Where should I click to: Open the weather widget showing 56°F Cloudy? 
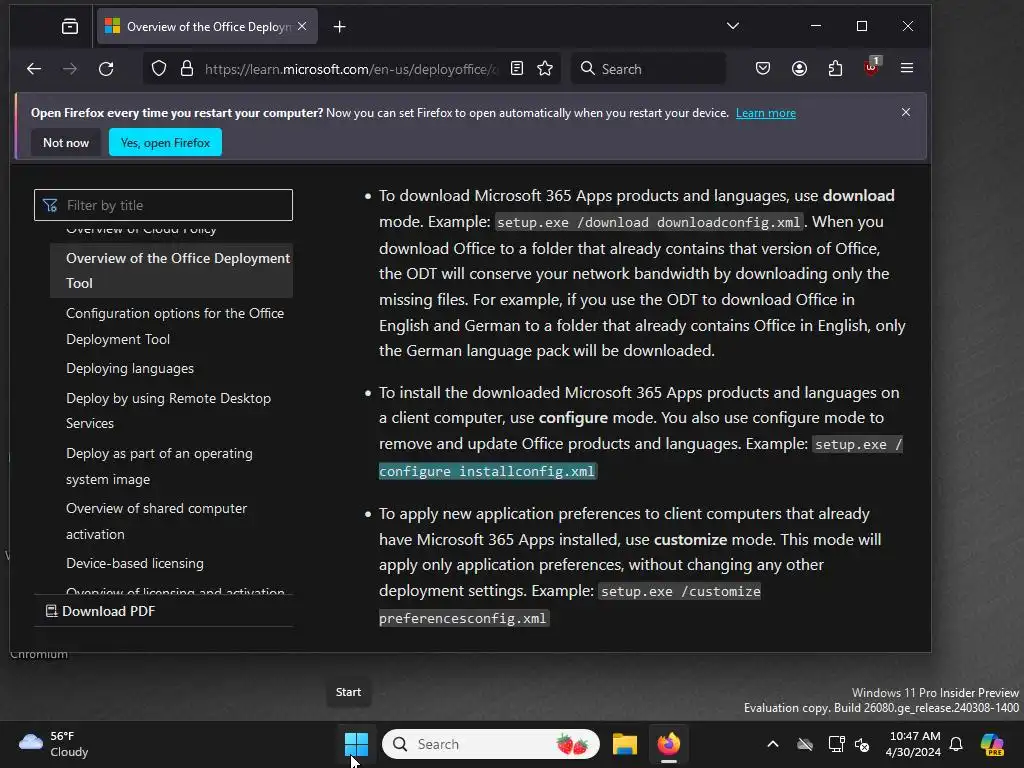54,744
